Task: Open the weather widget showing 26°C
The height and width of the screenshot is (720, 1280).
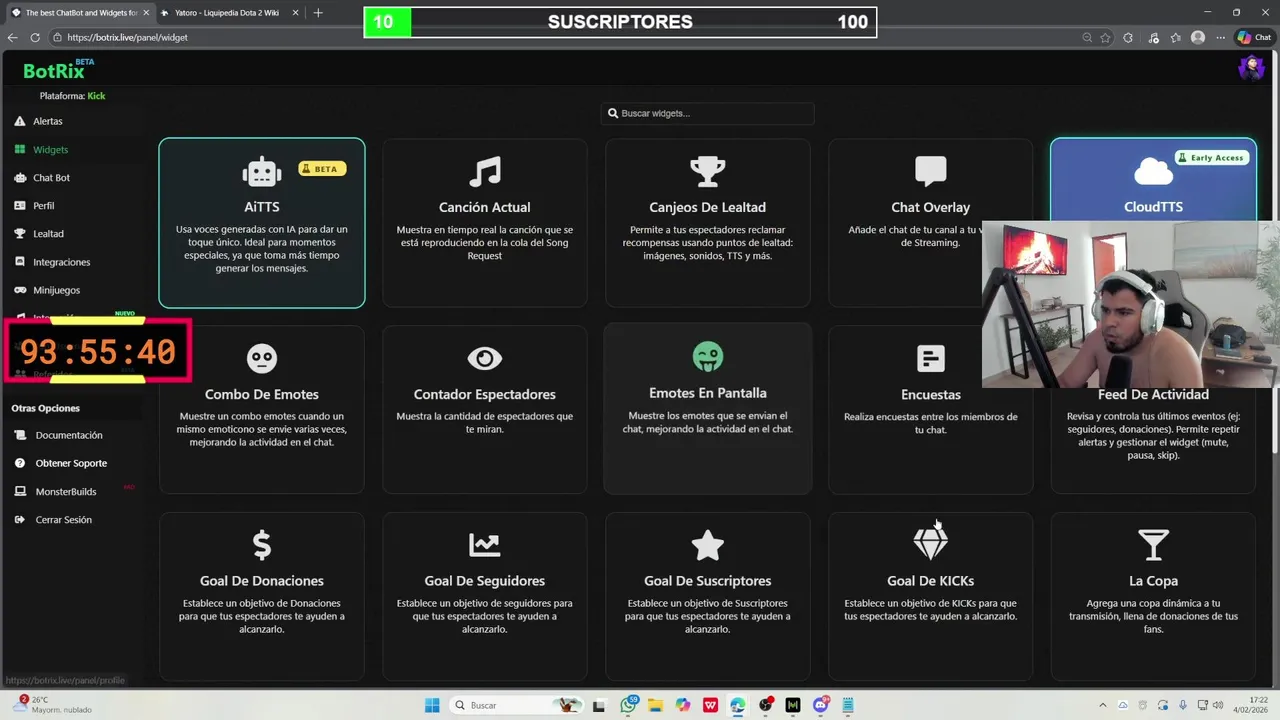Action: pyautogui.click(x=50, y=705)
